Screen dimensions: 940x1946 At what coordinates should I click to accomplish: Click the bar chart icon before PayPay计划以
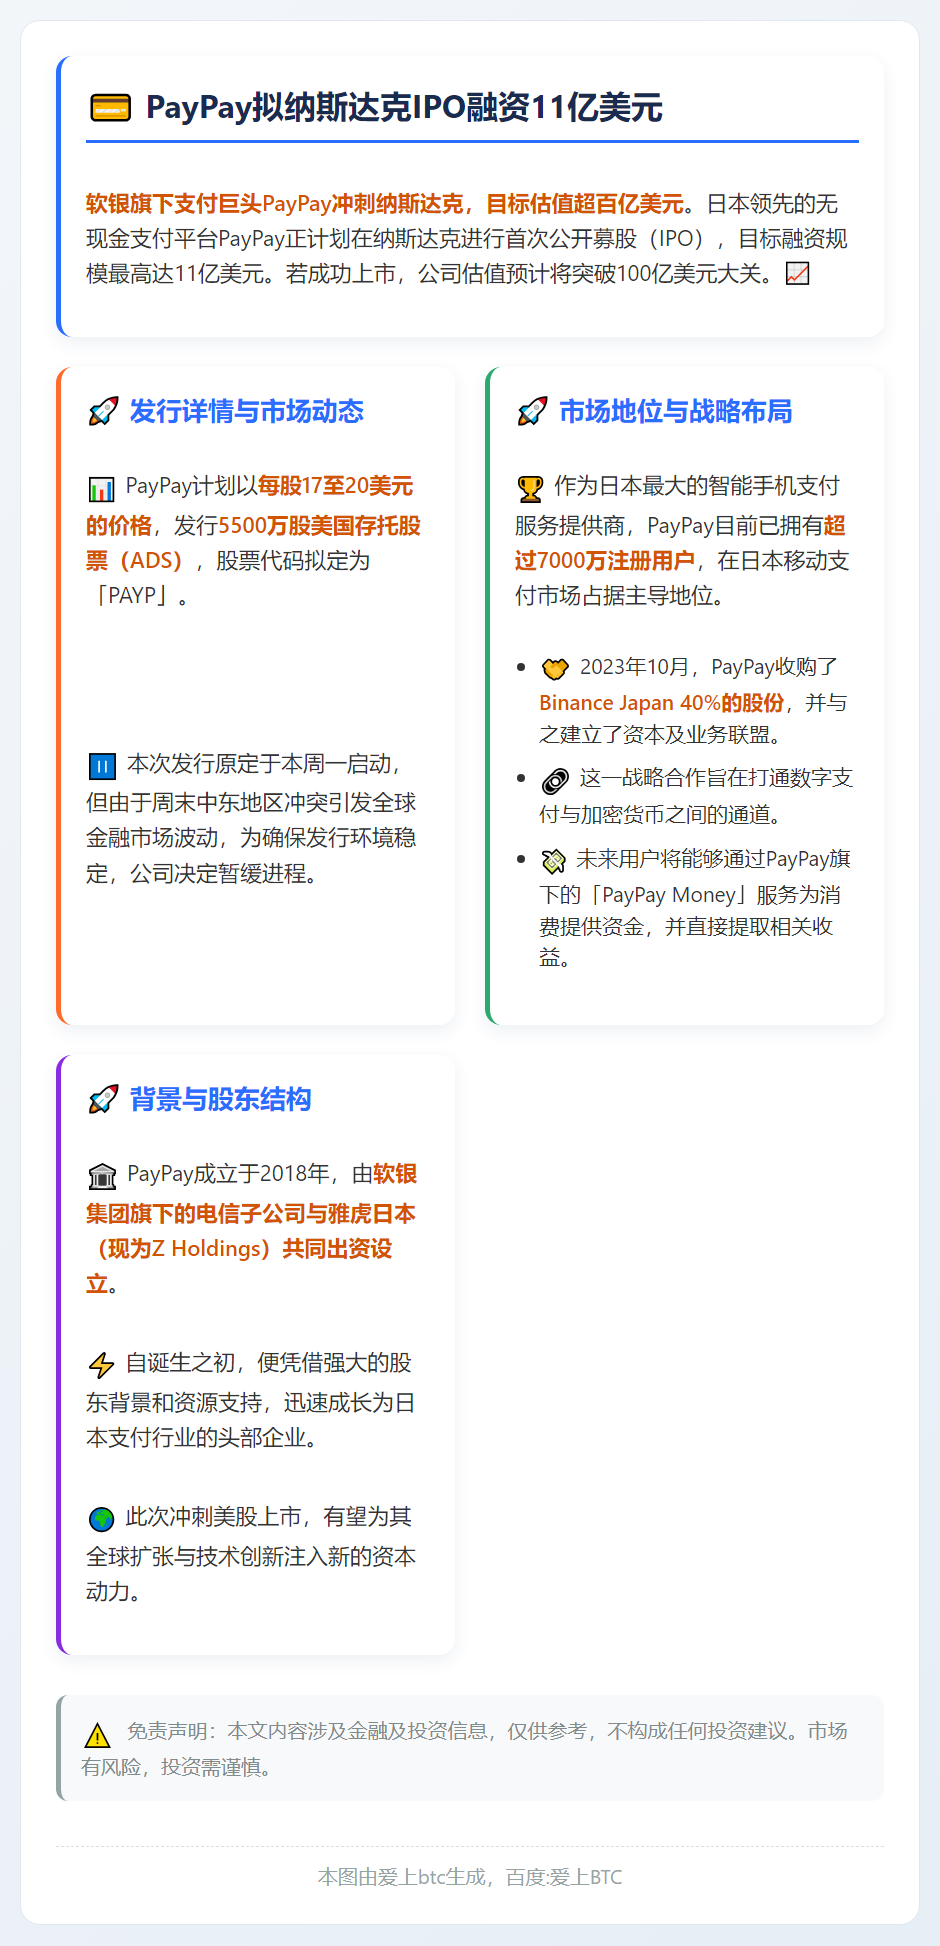[x=102, y=489]
